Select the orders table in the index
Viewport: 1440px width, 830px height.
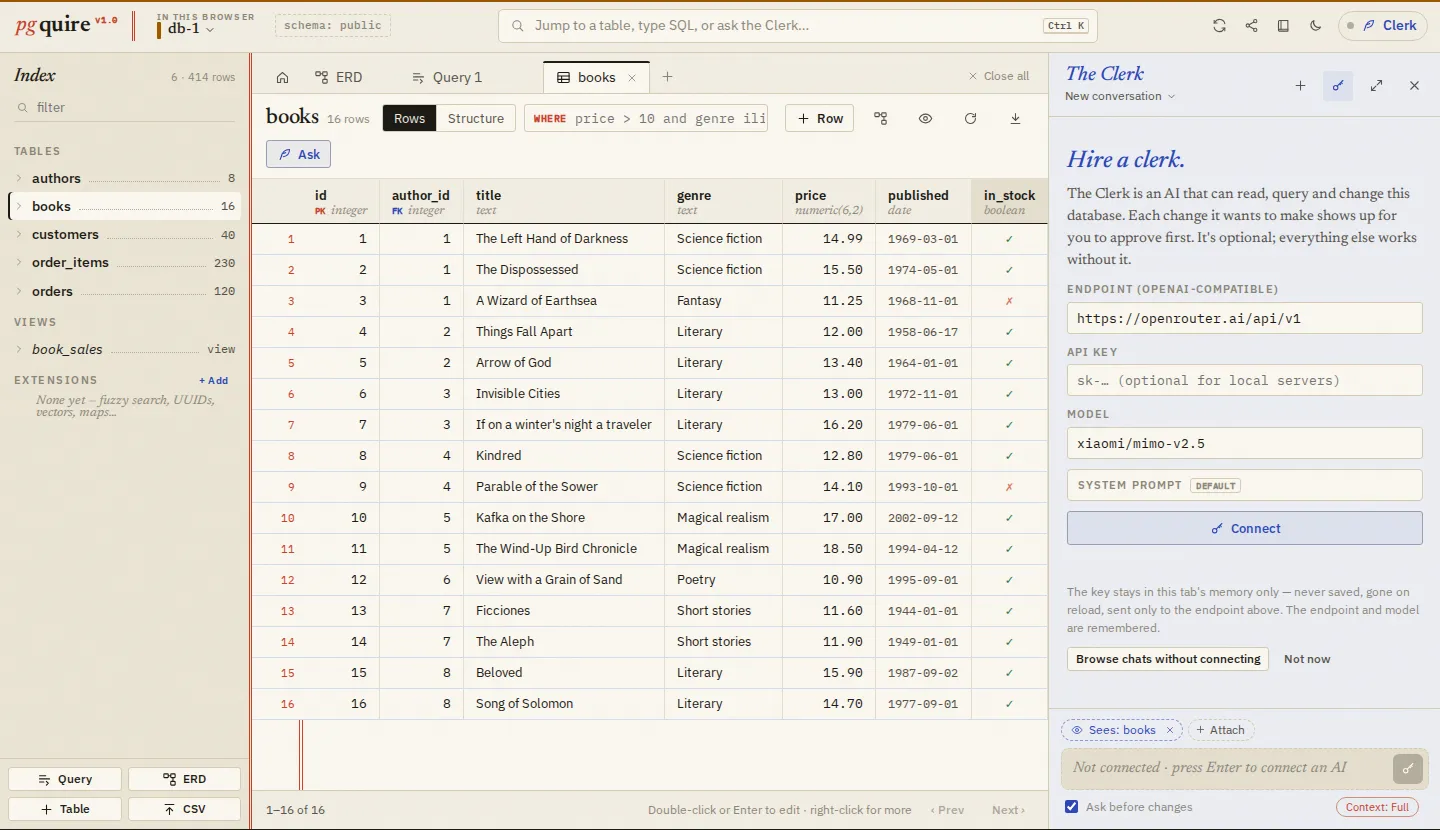tap(125, 291)
